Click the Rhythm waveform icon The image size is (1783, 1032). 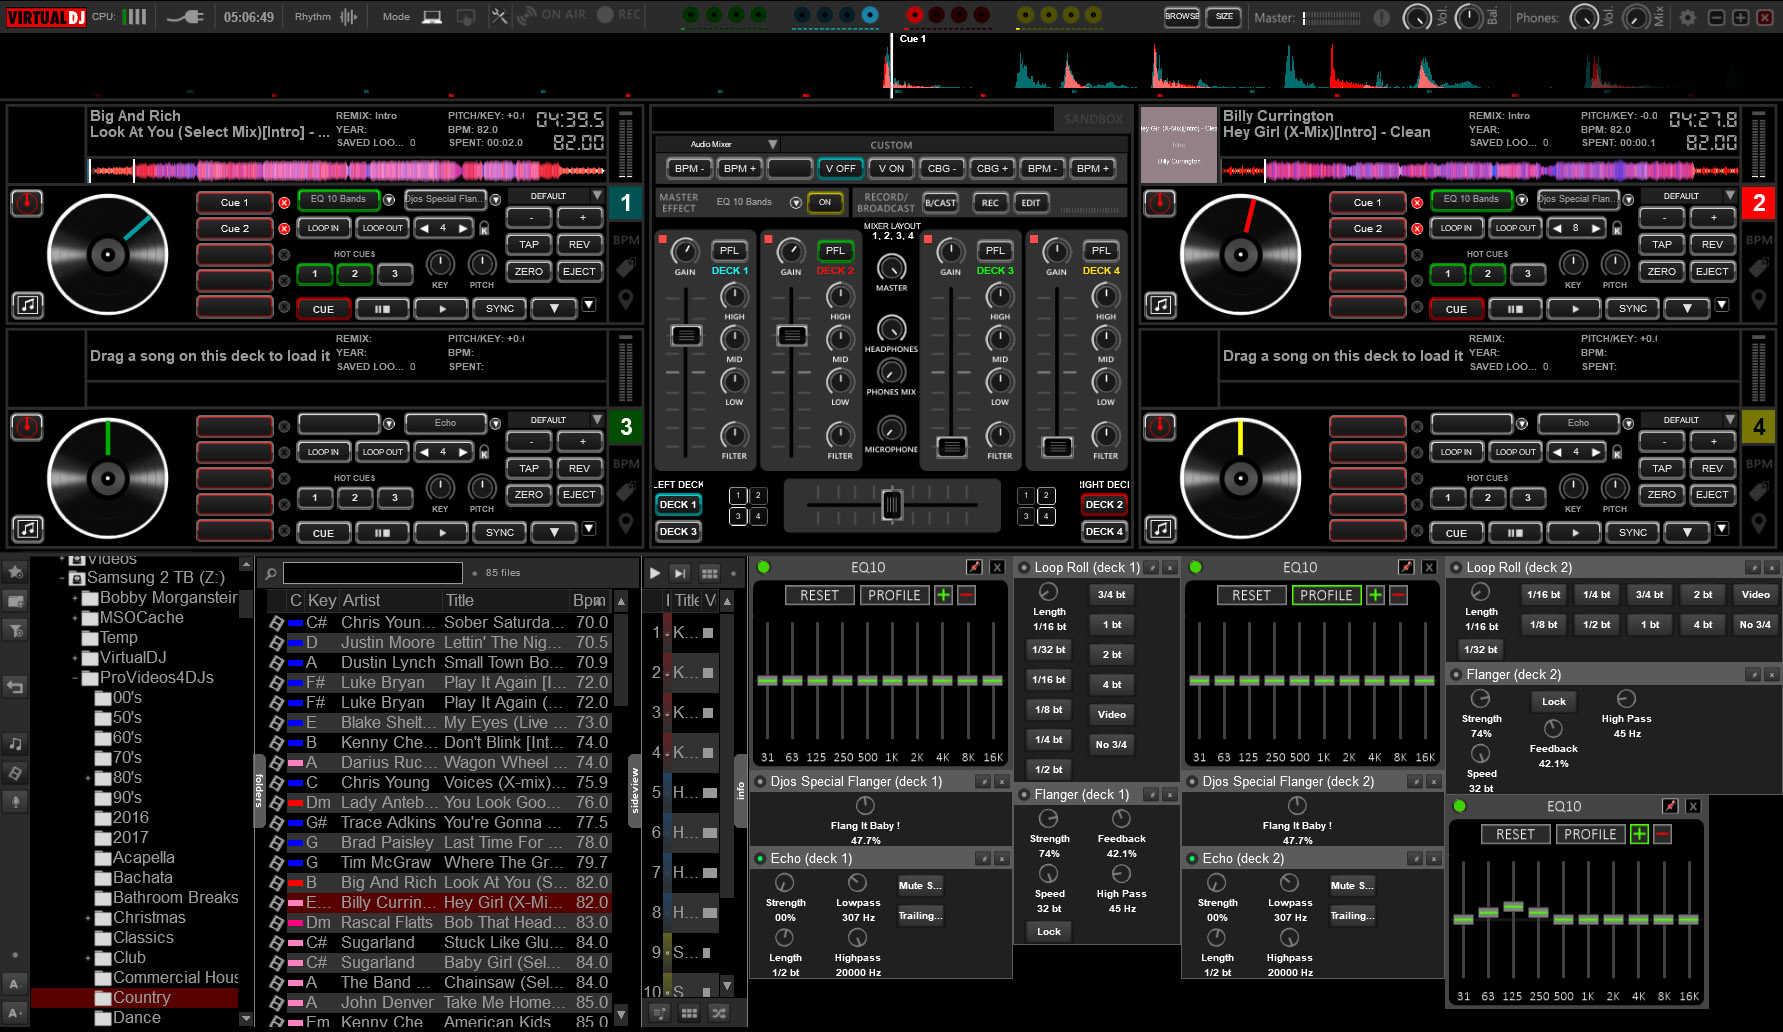pos(349,17)
